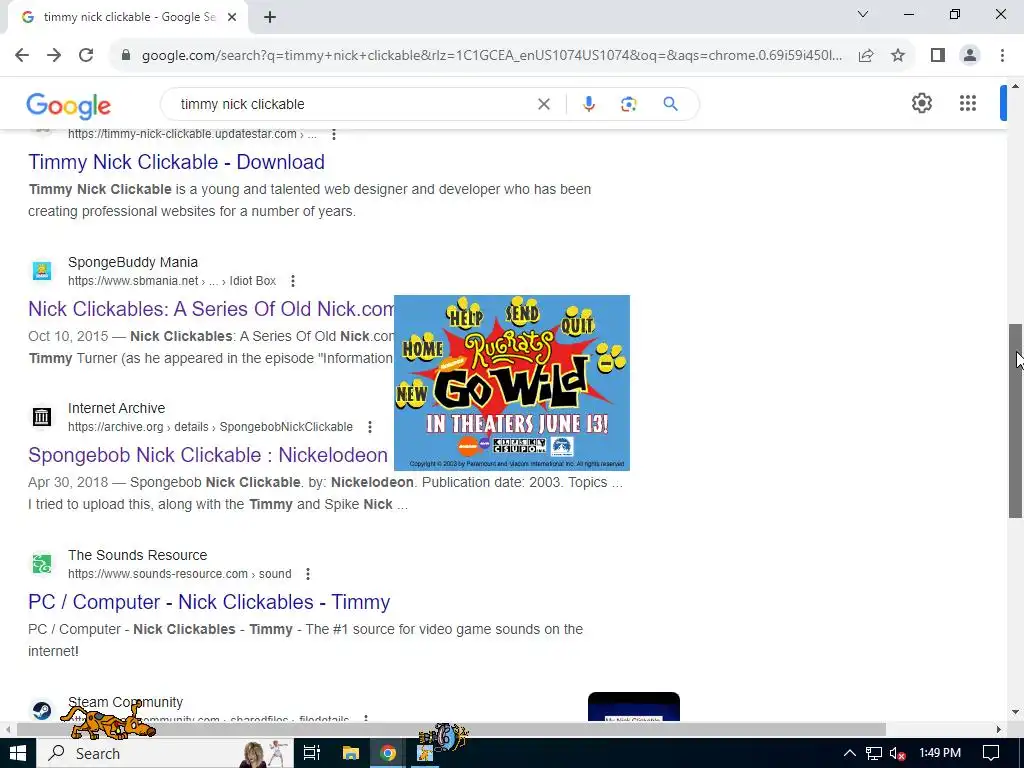1024x768 pixels.
Task: Click SEND paw on Rugrats popup
Action: coord(522,312)
